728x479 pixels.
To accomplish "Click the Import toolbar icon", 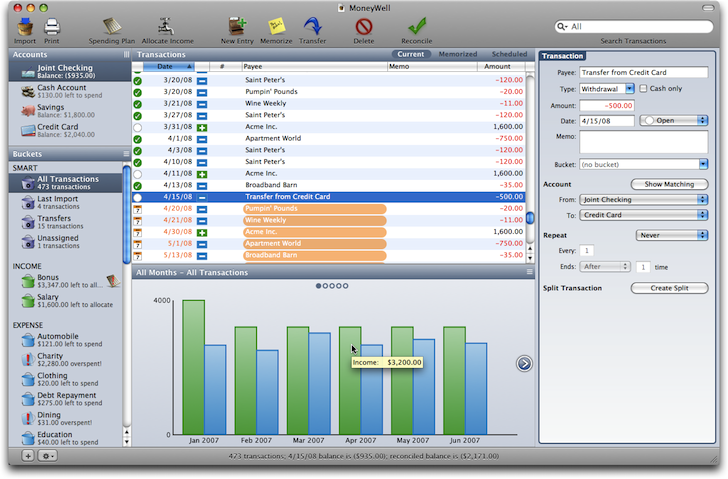I will point(25,27).
